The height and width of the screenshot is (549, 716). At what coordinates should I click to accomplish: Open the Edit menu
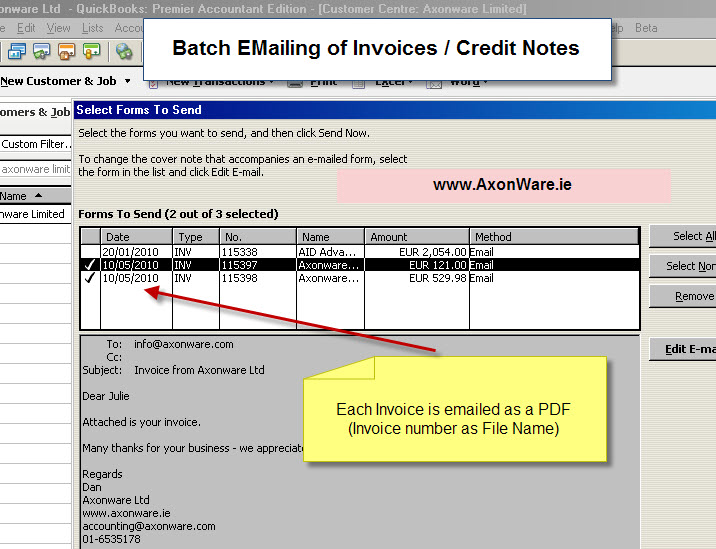[26, 28]
